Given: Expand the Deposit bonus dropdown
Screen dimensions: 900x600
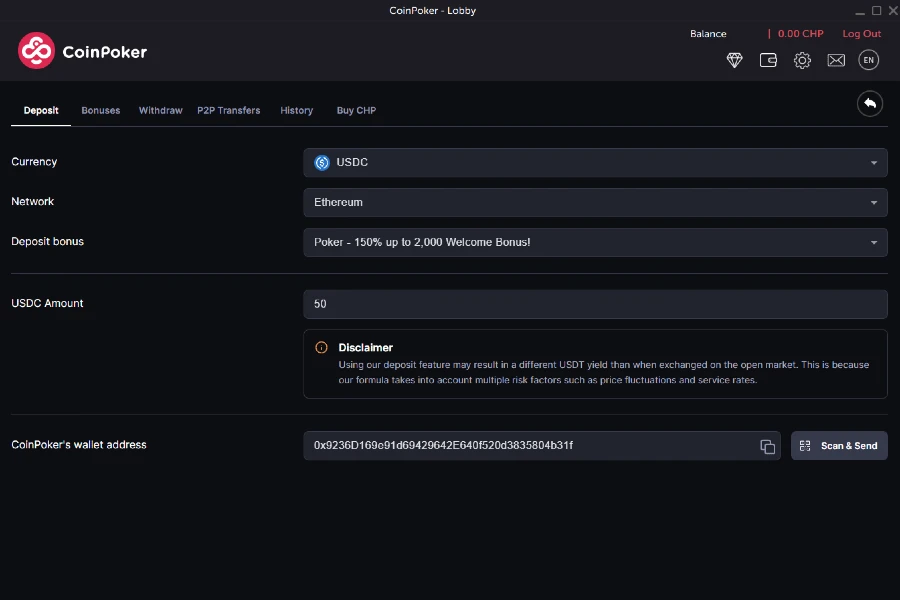Looking at the screenshot, I should tap(595, 242).
